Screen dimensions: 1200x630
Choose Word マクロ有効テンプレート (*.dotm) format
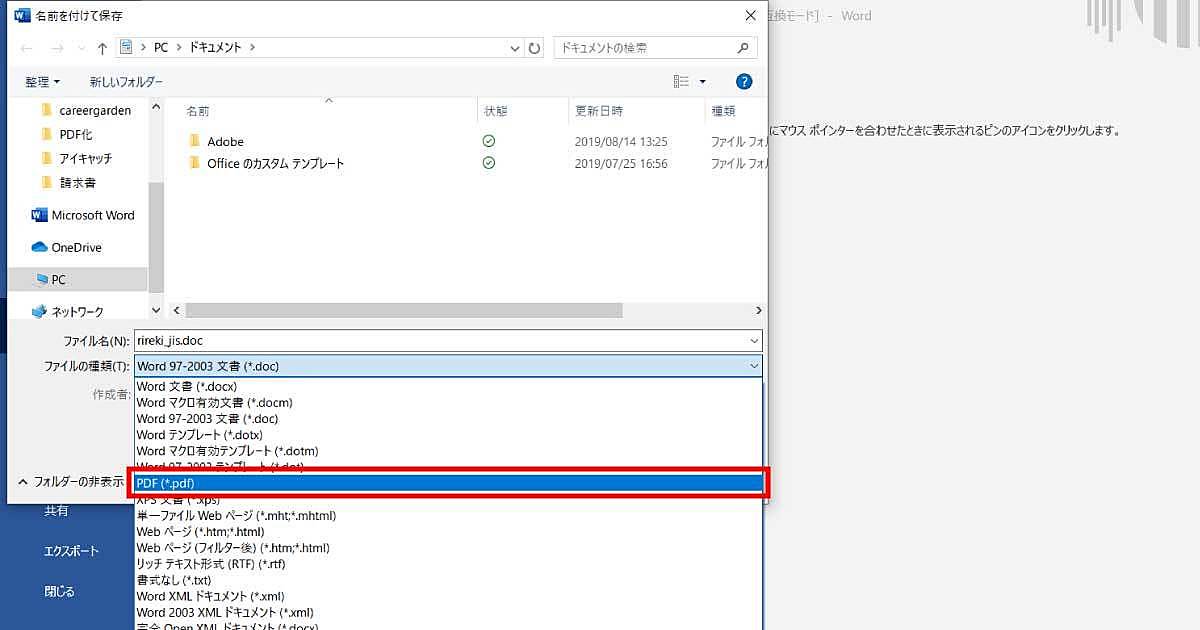pos(448,451)
